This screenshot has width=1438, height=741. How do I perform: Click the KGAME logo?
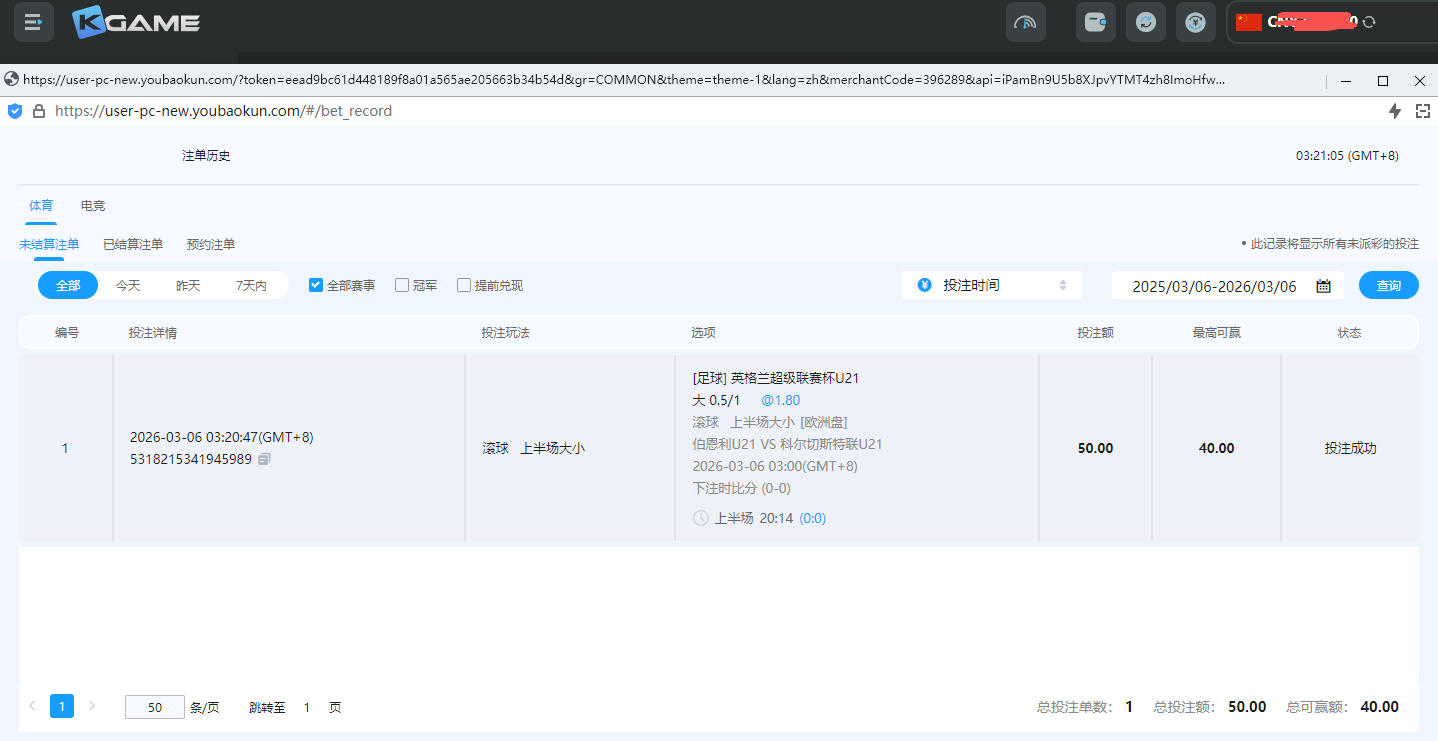click(x=136, y=22)
